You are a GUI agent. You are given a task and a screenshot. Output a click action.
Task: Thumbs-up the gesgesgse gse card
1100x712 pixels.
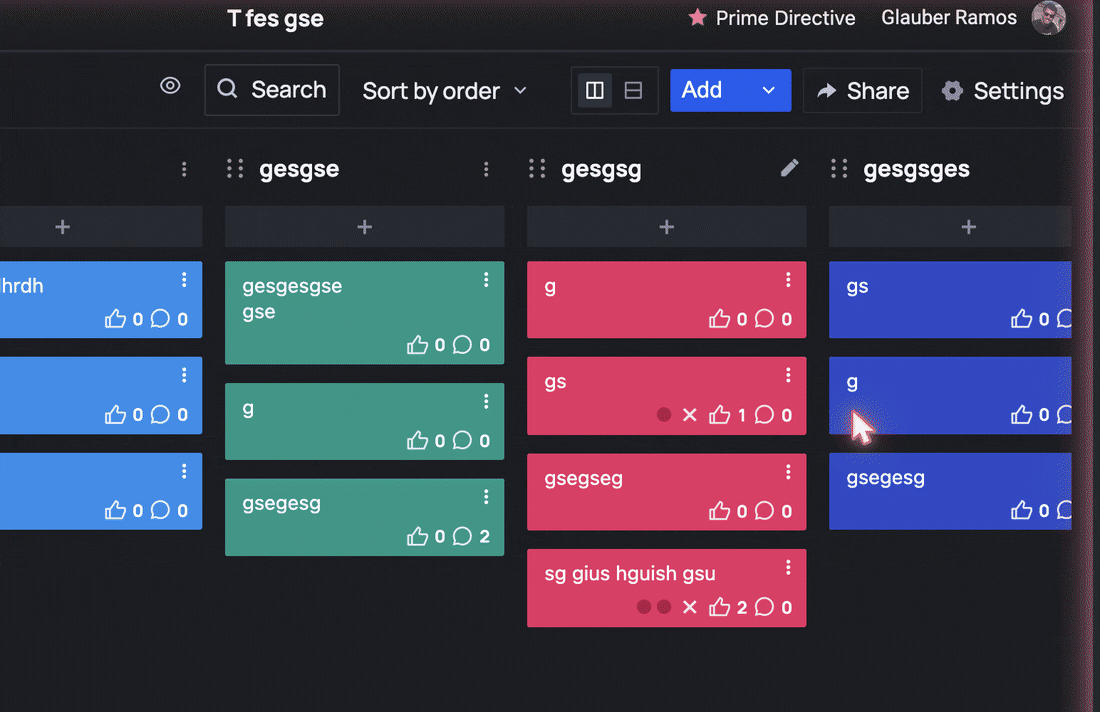click(417, 344)
